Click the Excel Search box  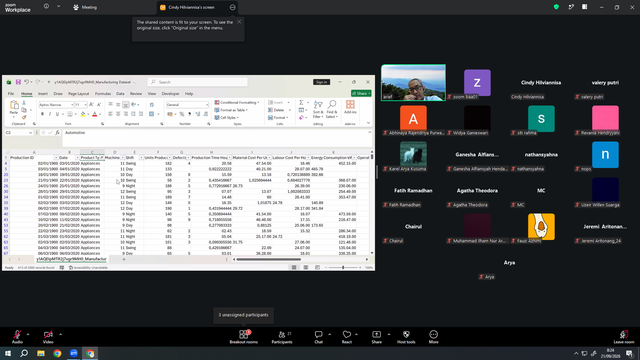[x=198, y=82]
